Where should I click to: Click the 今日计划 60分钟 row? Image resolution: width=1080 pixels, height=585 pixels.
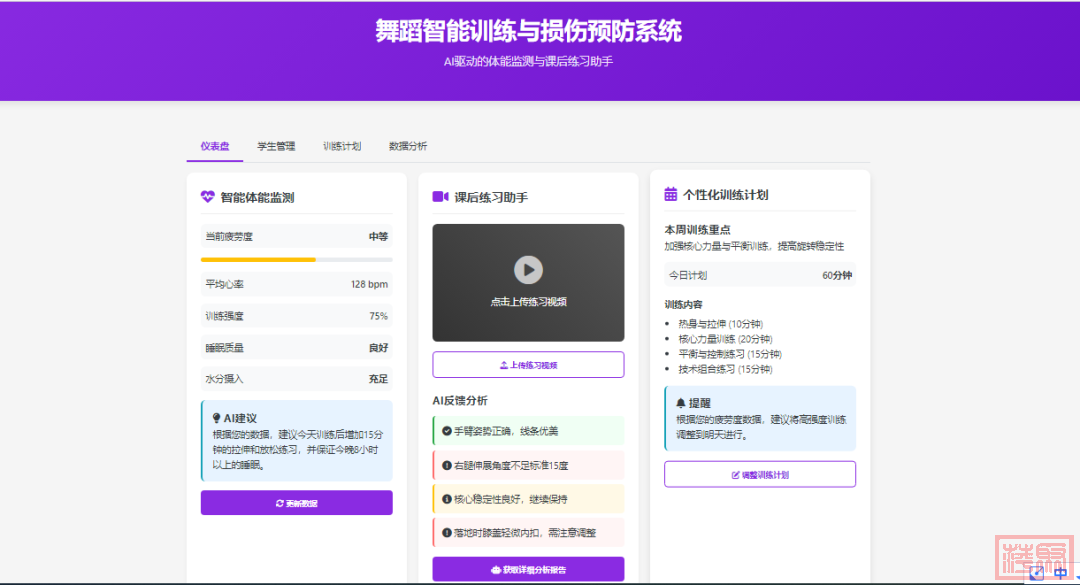[760, 275]
